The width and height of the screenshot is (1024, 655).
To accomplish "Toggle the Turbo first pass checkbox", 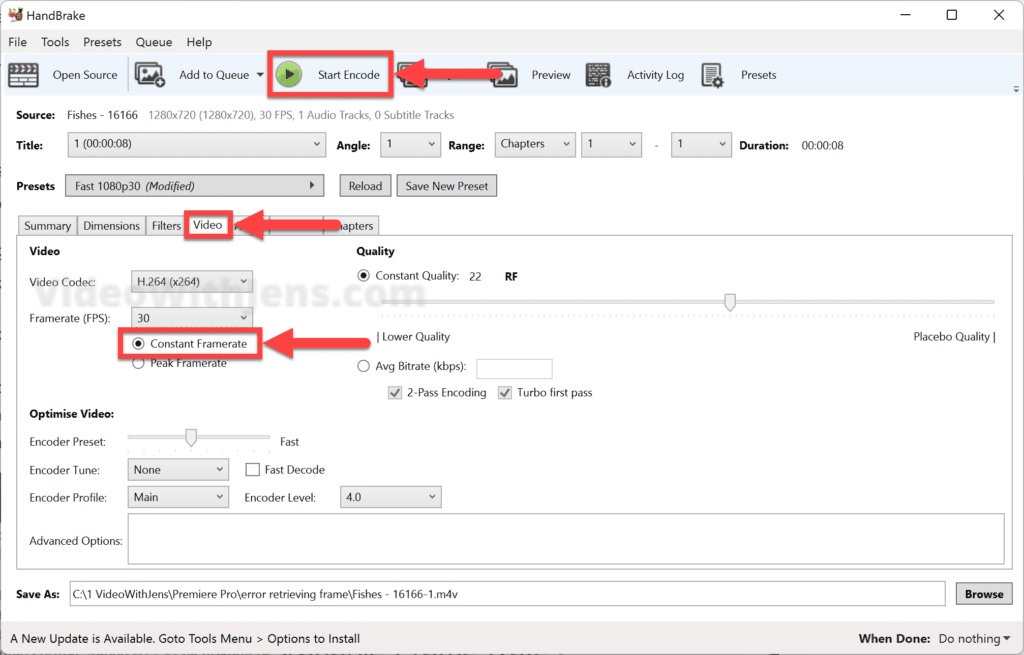I will (x=504, y=392).
